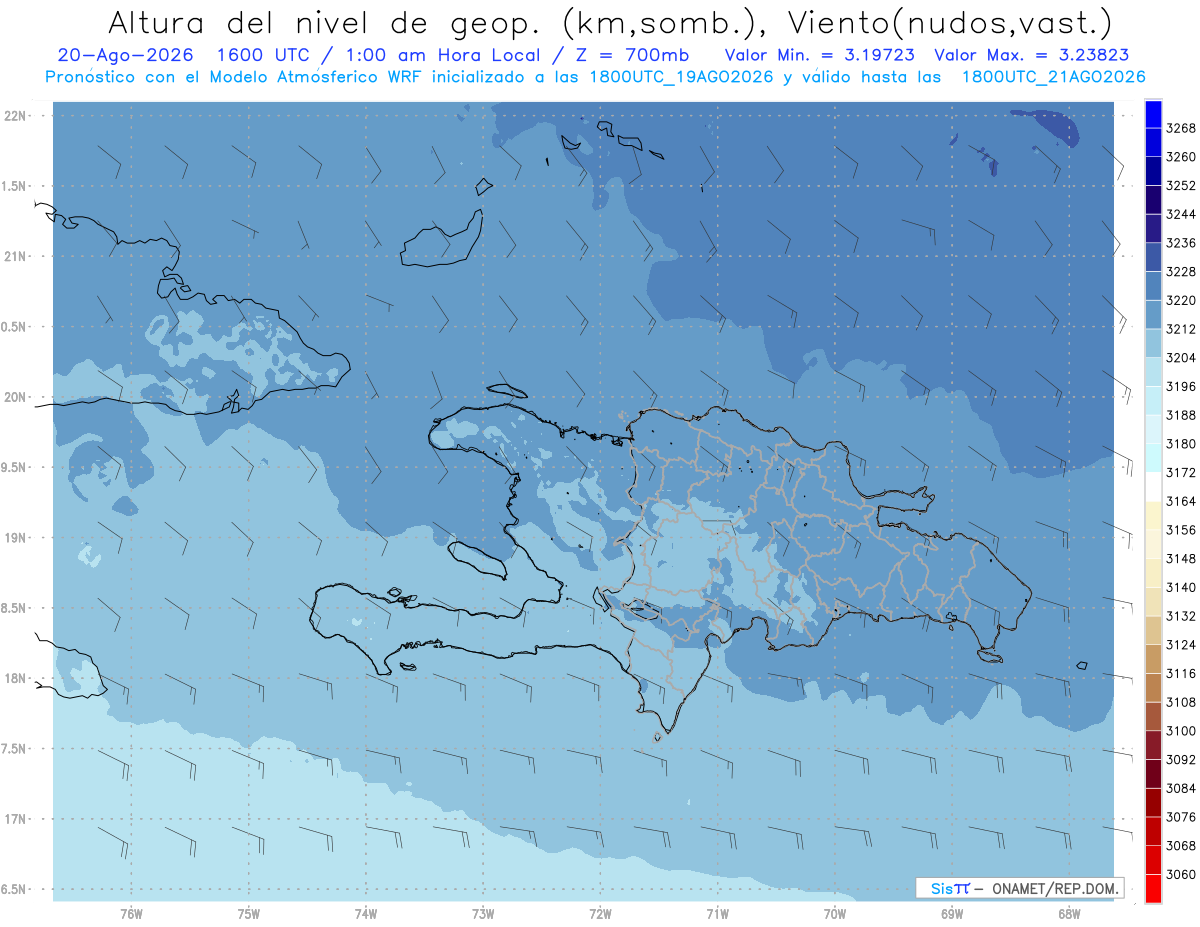Click the 68W longitude label
Viewport: 1200px width, 927px height.
1069,915
